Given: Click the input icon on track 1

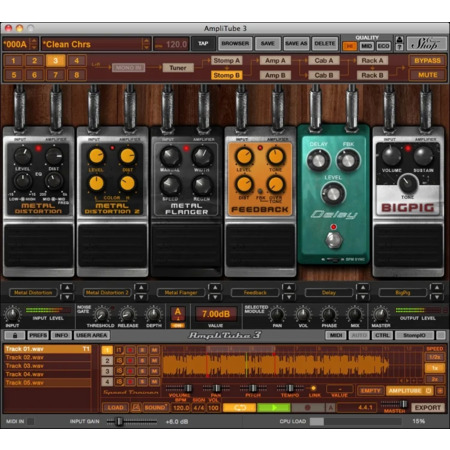Looking at the screenshot, I should [119, 350].
